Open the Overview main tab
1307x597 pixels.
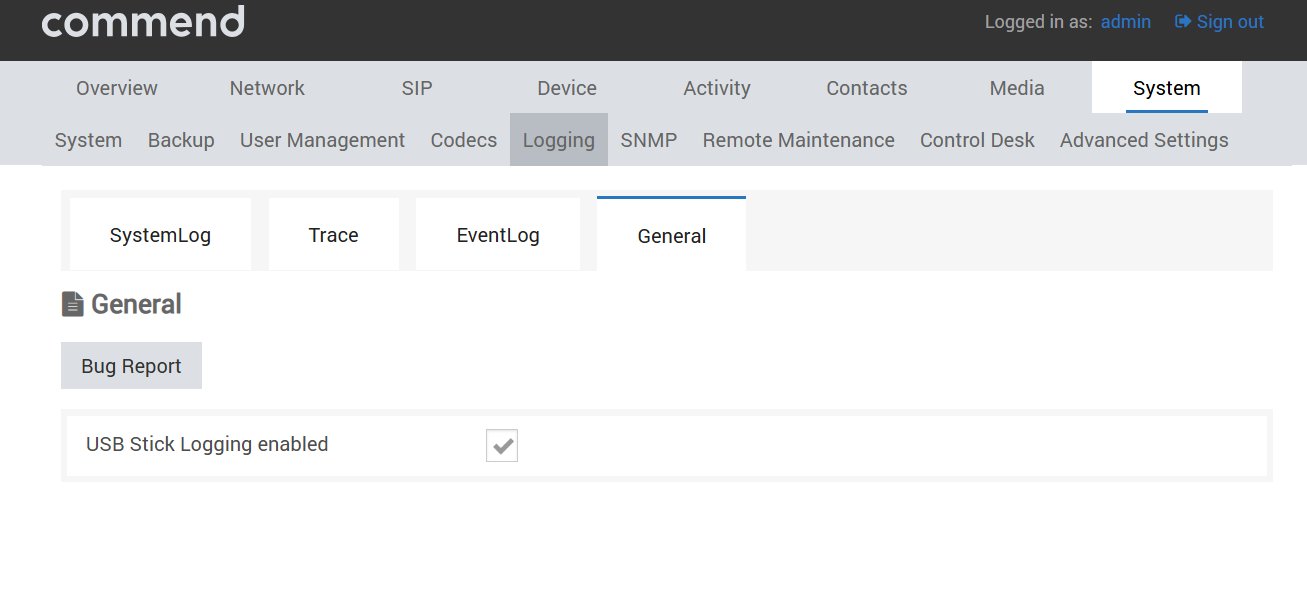tap(117, 88)
